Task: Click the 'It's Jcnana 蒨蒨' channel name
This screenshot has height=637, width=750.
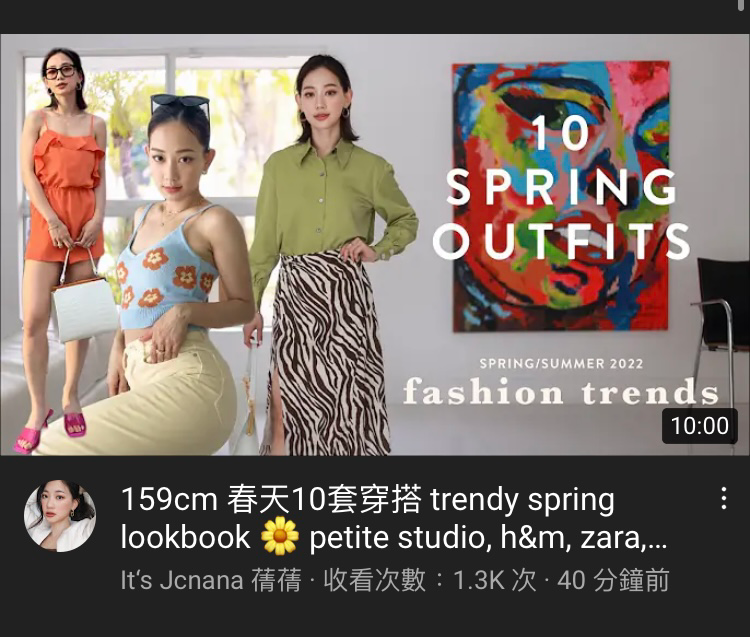Action: click(211, 580)
